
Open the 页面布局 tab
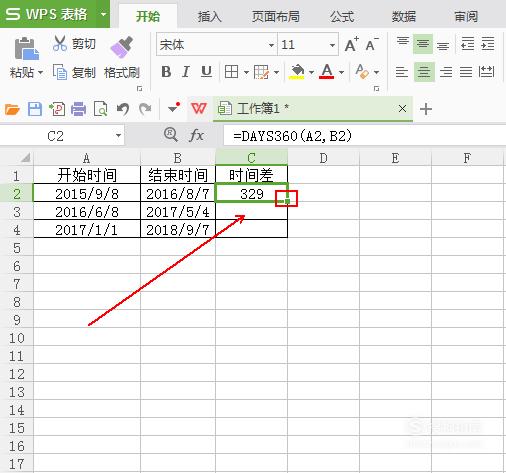click(x=275, y=16)
